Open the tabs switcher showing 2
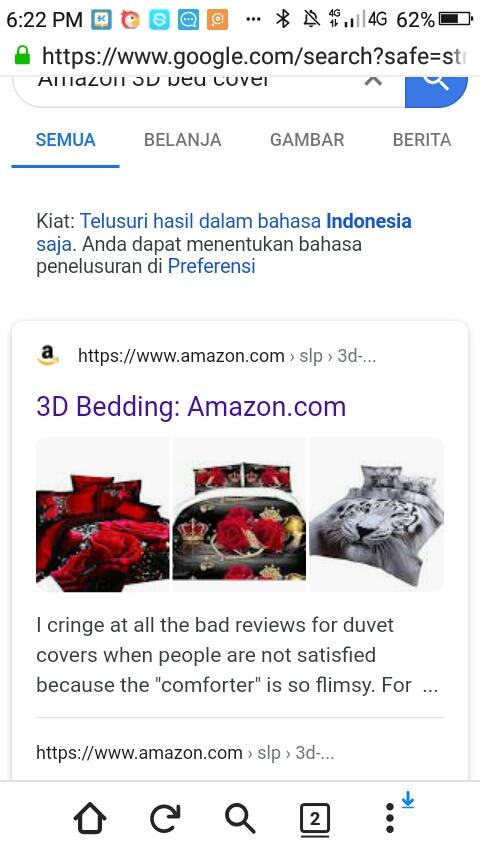Image resolution: width=480 pixels, height=854 pixels. (315, 819)
